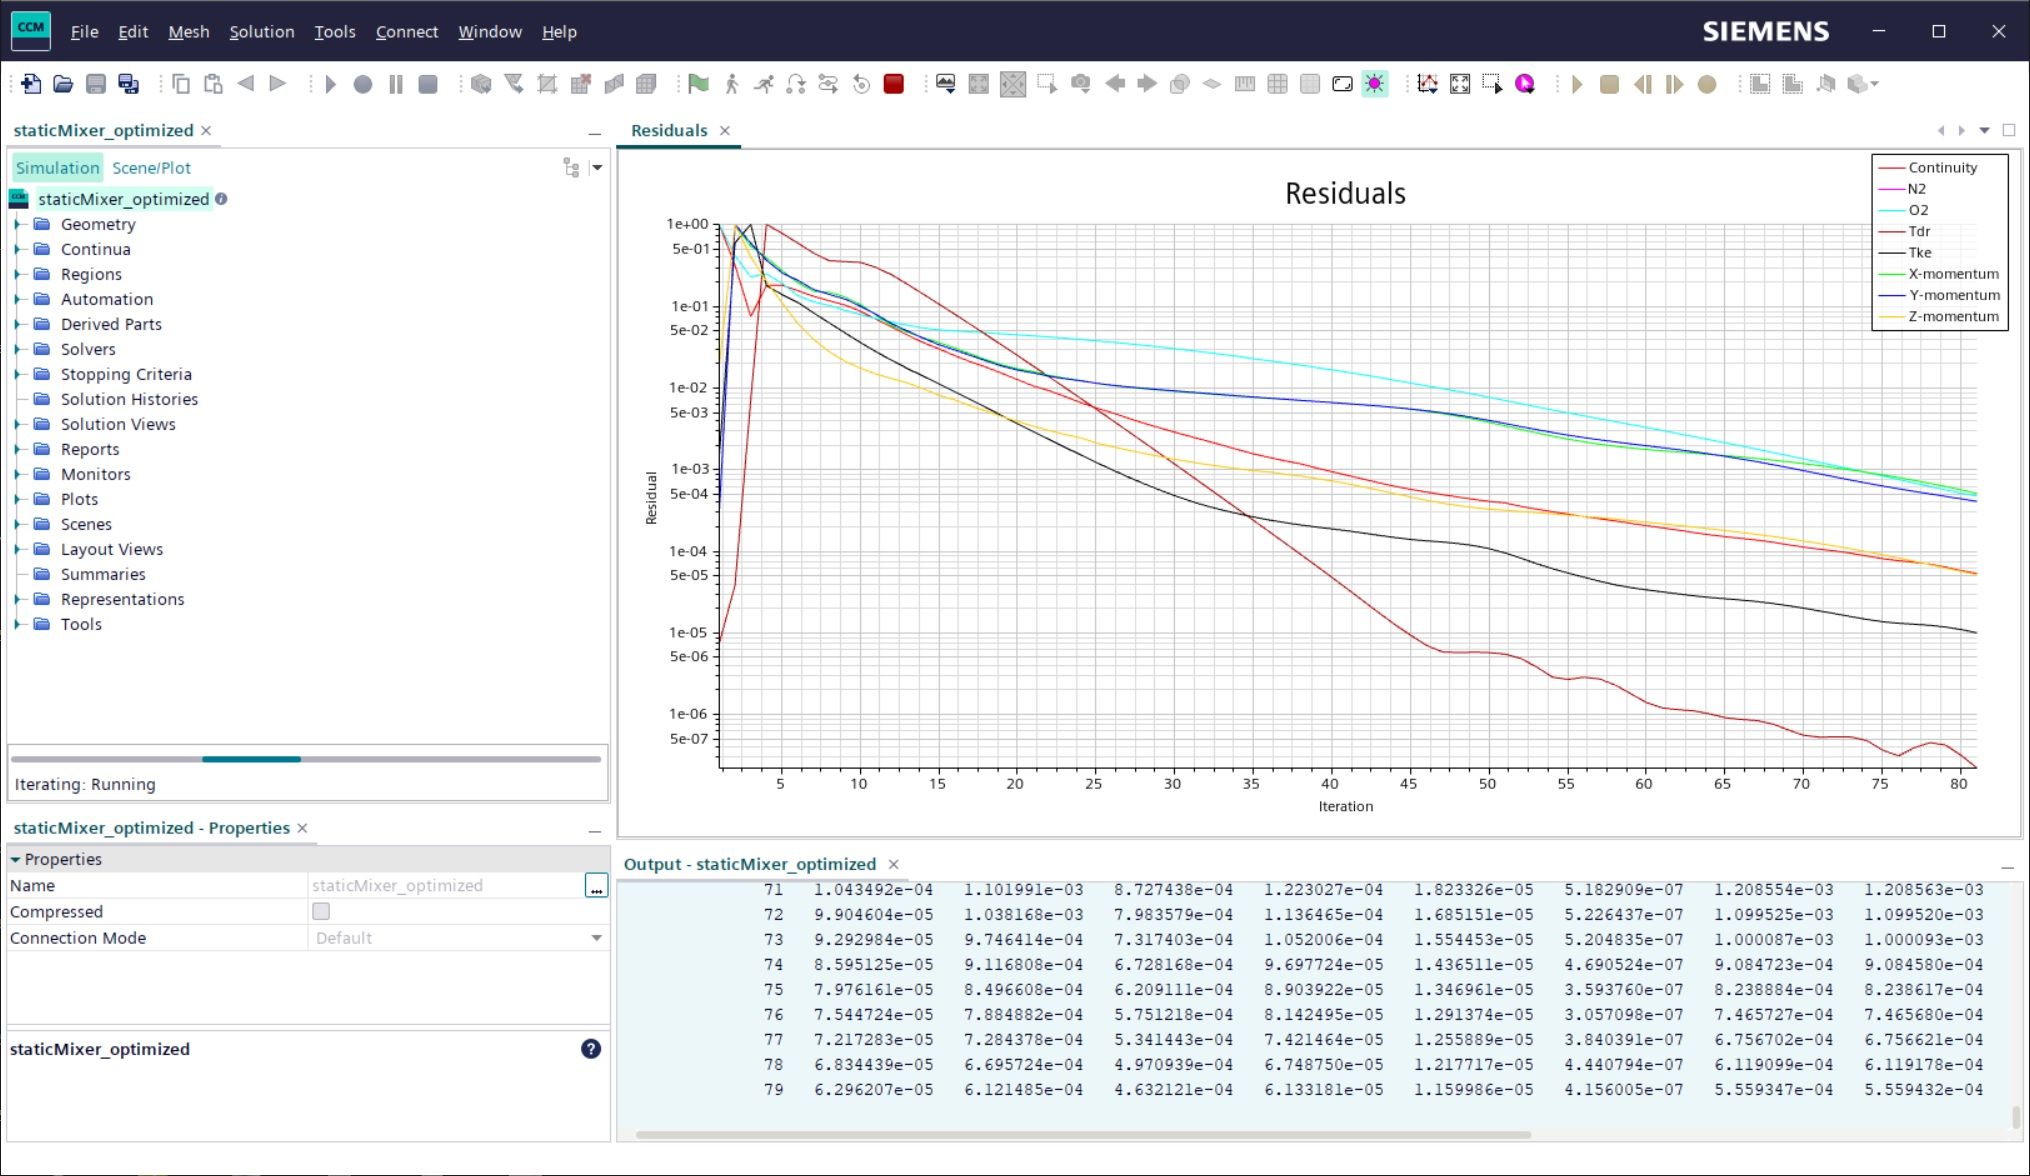Toggle the Compressed checkbox
2030x1176 pixels.
321,911
